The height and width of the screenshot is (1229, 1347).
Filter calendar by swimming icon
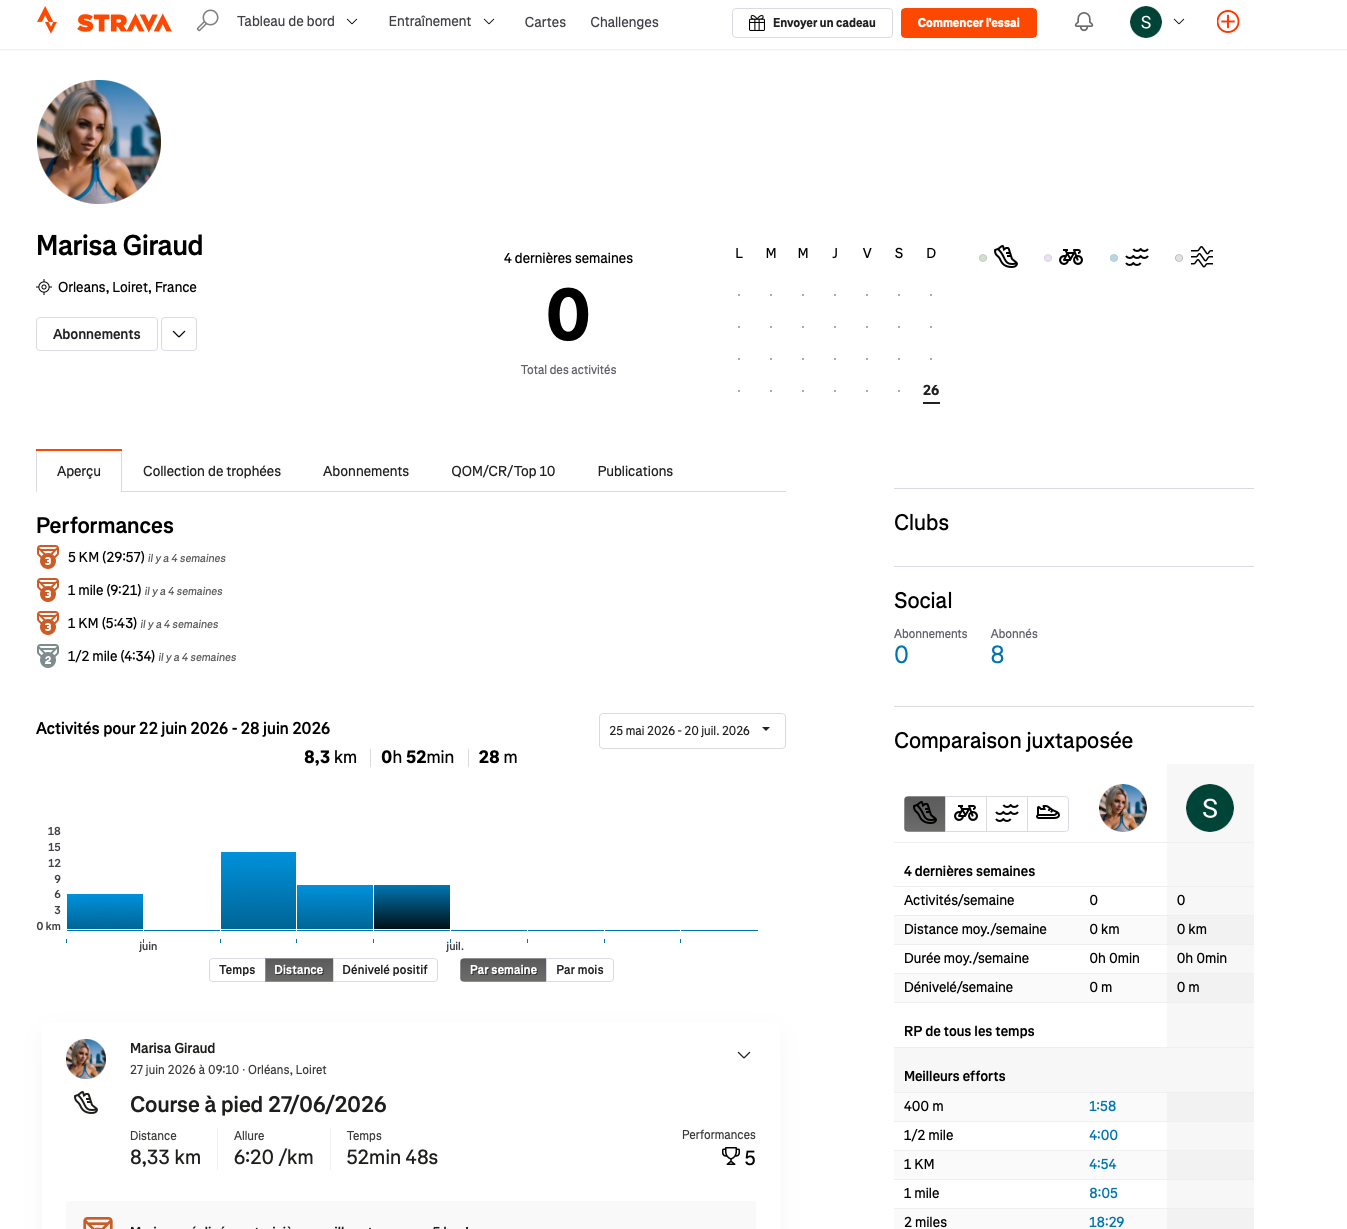1137,257
